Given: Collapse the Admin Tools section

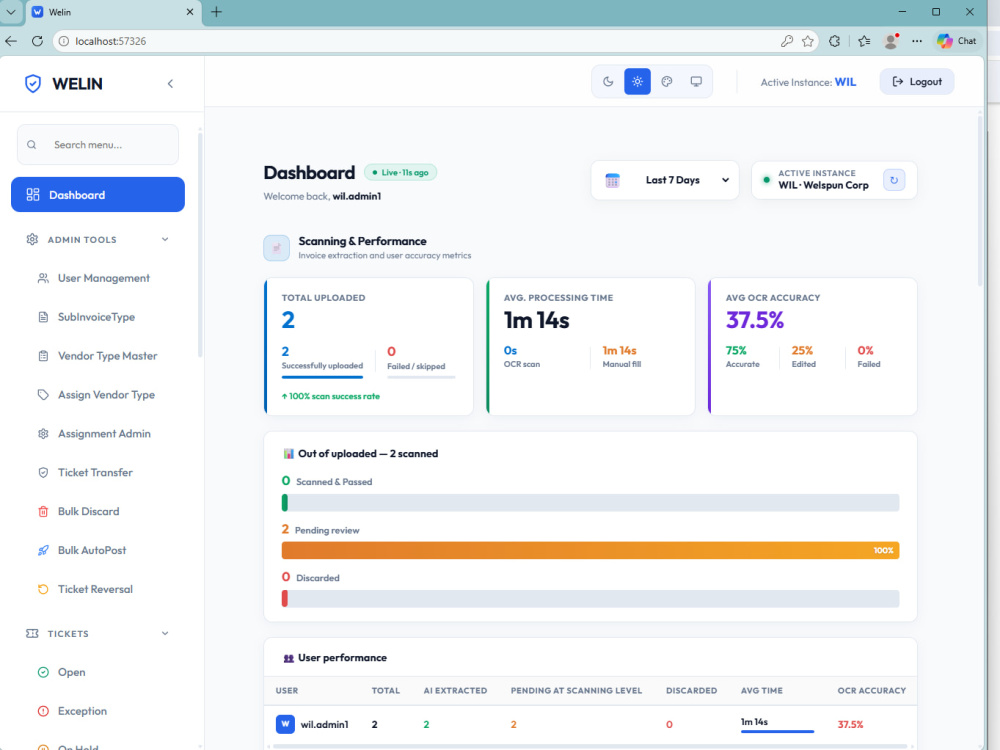Looking at the screenshot, I should 165,239.
